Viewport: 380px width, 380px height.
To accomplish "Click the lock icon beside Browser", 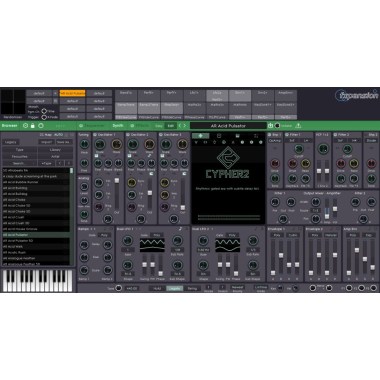I will [33, 126].
